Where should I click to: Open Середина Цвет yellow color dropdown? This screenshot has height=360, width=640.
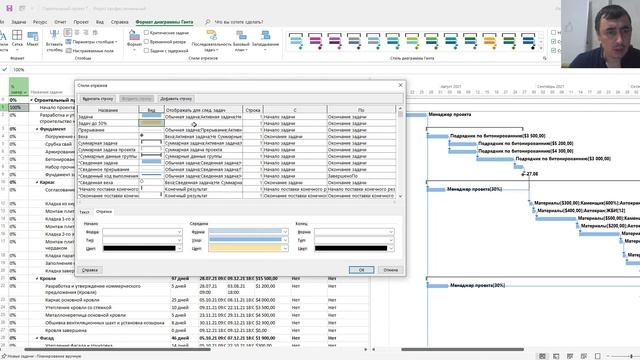click(x=285, y=248)
